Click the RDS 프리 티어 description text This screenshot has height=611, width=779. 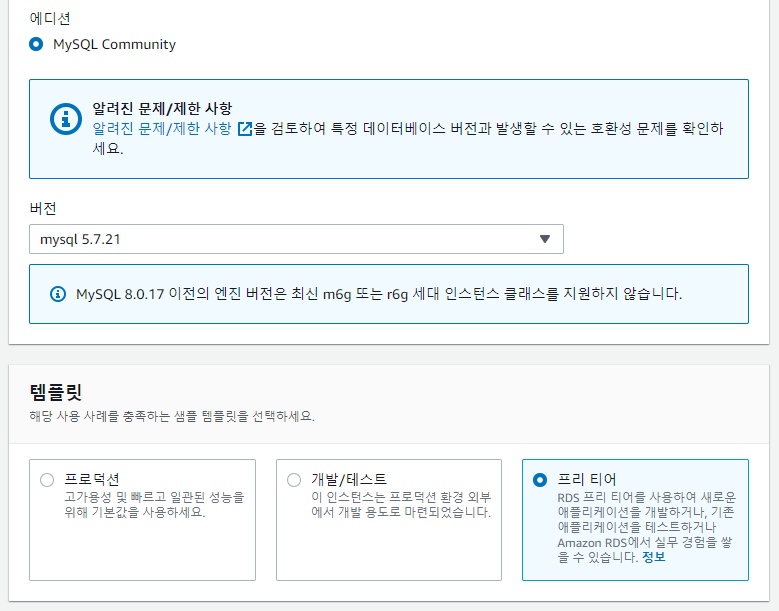pyautogui.click(x=646, y=527)
